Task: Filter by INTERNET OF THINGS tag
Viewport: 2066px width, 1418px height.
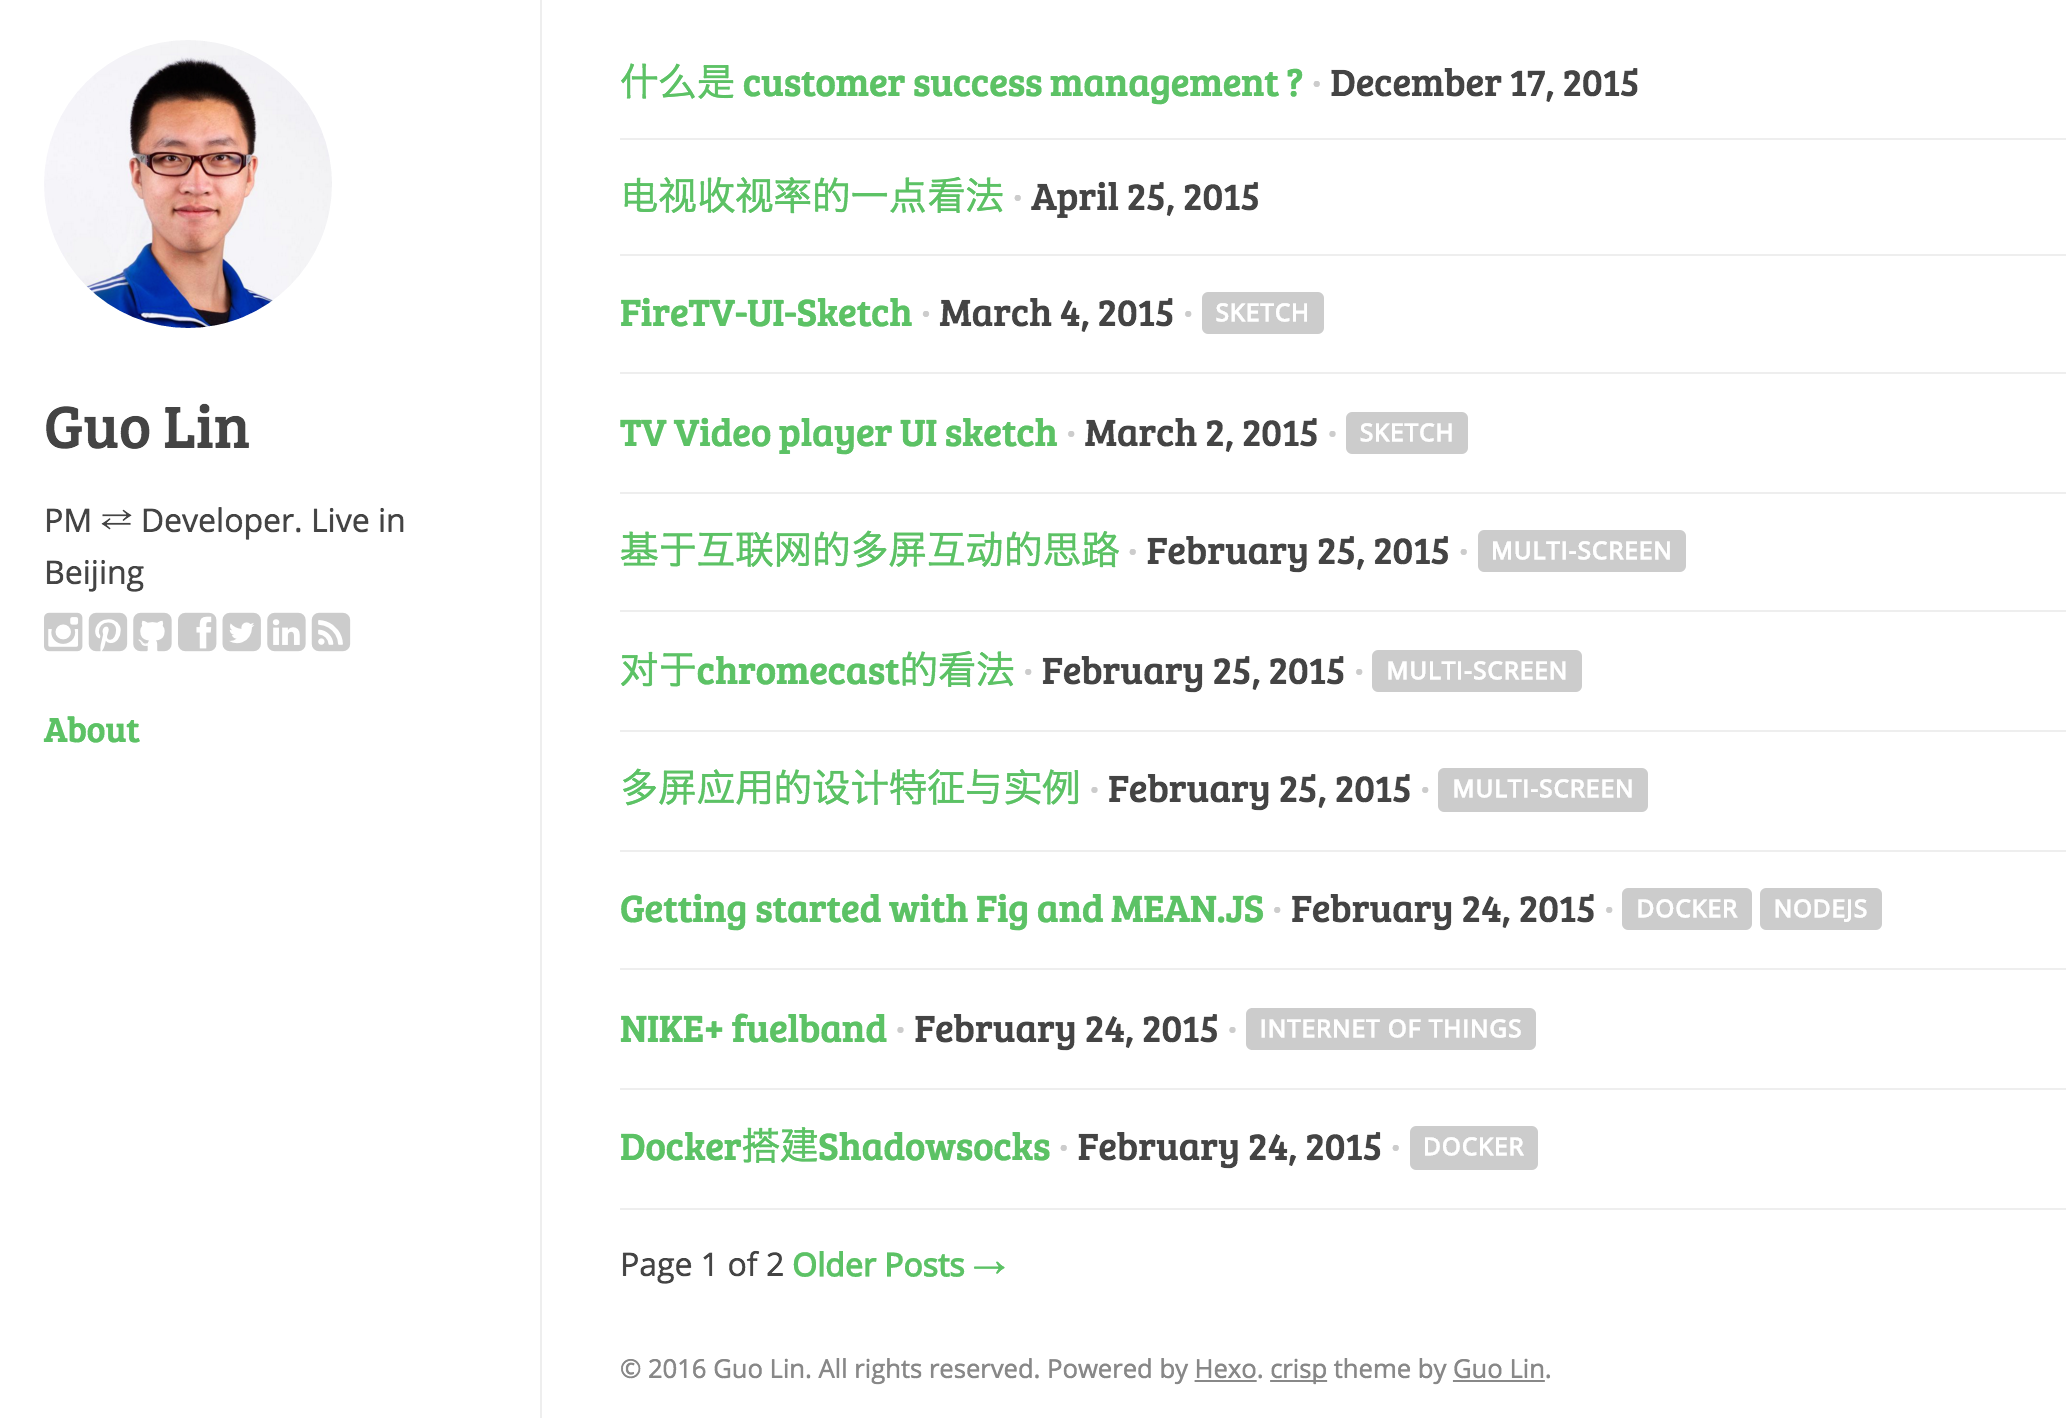Action: tap(1389, 1029)
